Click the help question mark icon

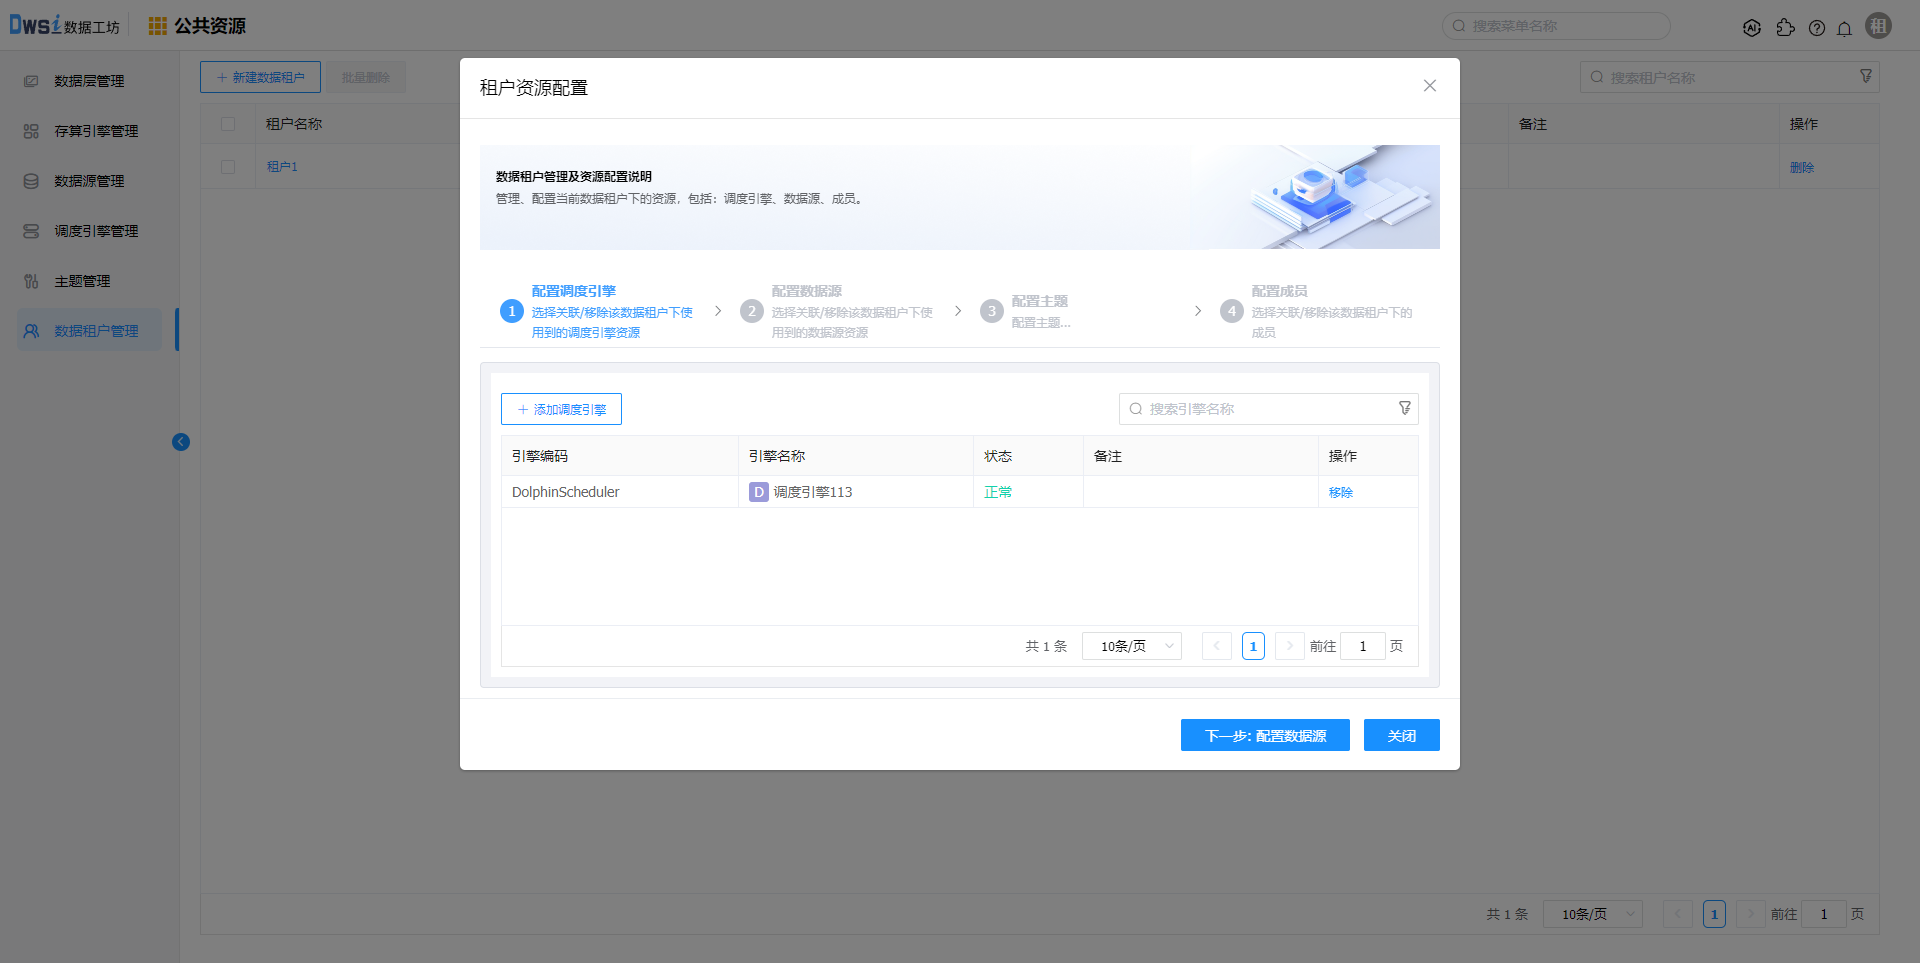click(1816, 28)
